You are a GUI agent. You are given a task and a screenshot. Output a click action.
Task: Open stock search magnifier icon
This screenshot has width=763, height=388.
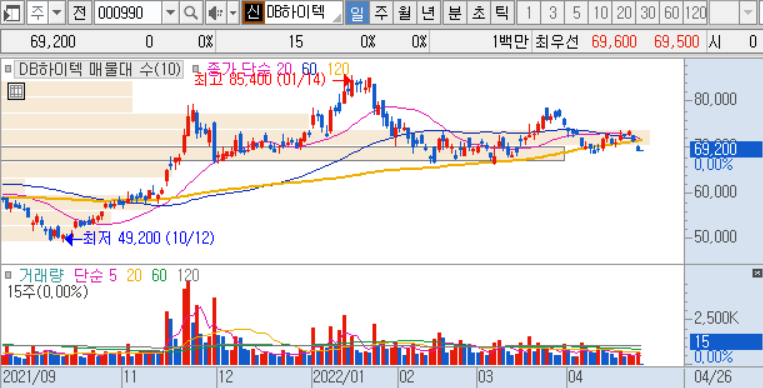click(191, 13)
